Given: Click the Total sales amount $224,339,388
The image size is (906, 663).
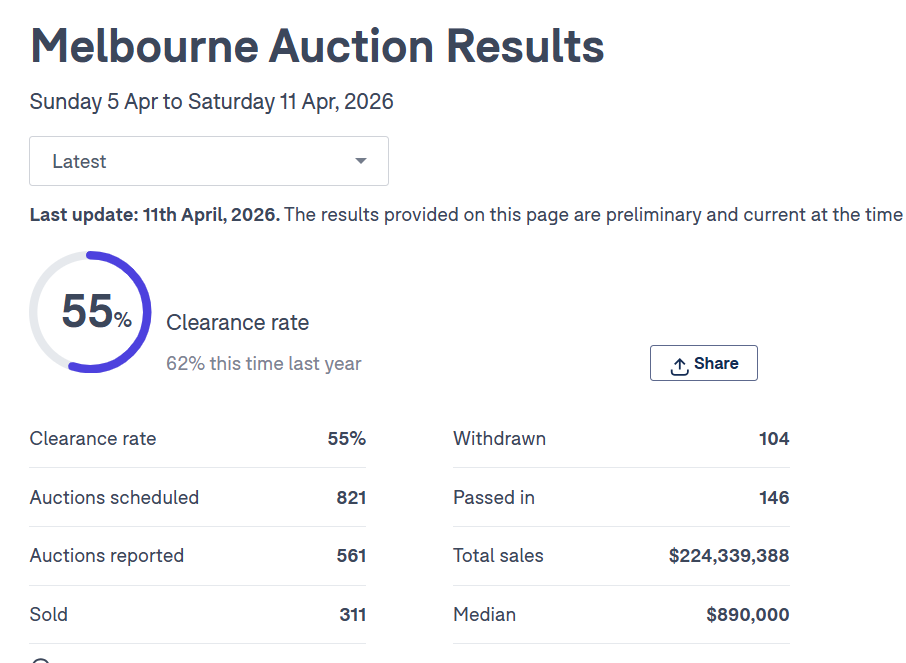Looking at the screenshot, I should point(729,556).
